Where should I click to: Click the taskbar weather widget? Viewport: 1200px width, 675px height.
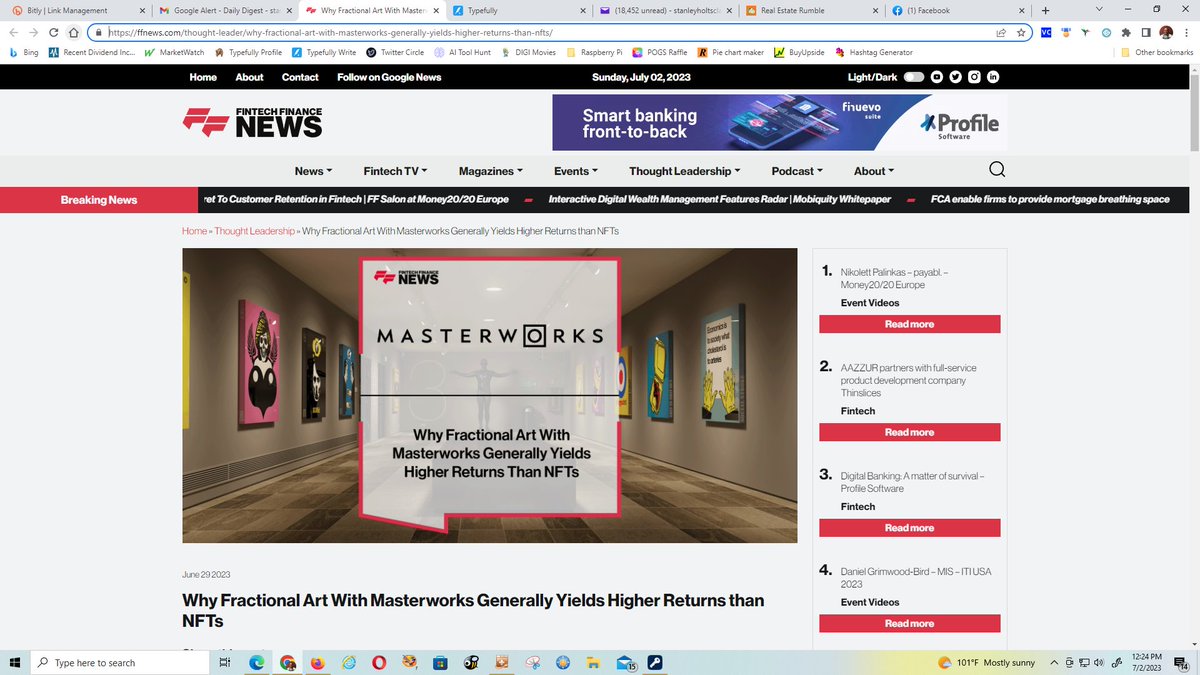point(985,662)
